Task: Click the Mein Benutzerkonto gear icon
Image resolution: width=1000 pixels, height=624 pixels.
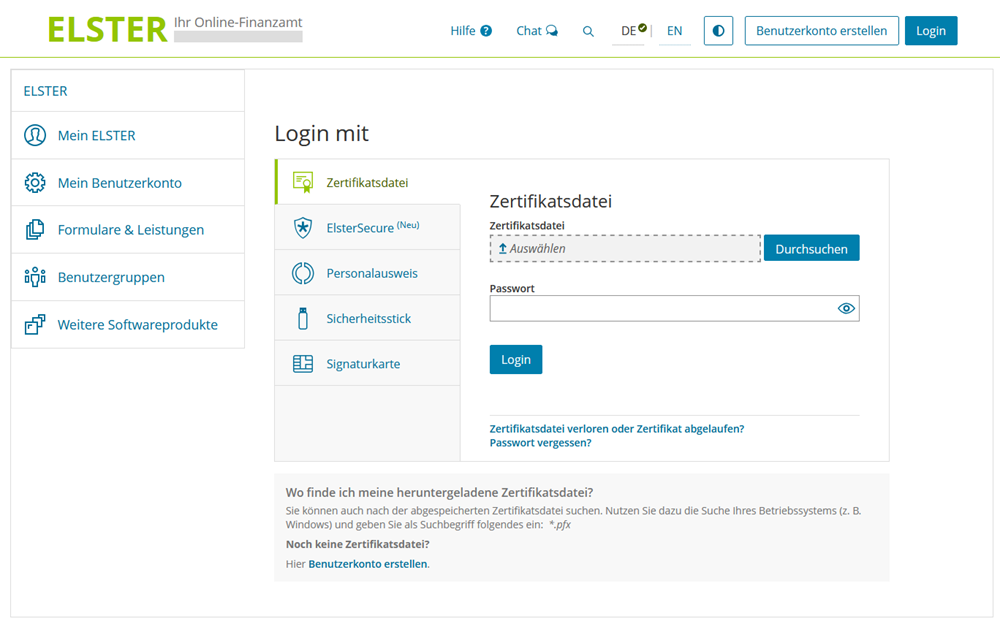Action: pyautogui.click(x=35, y=183)
